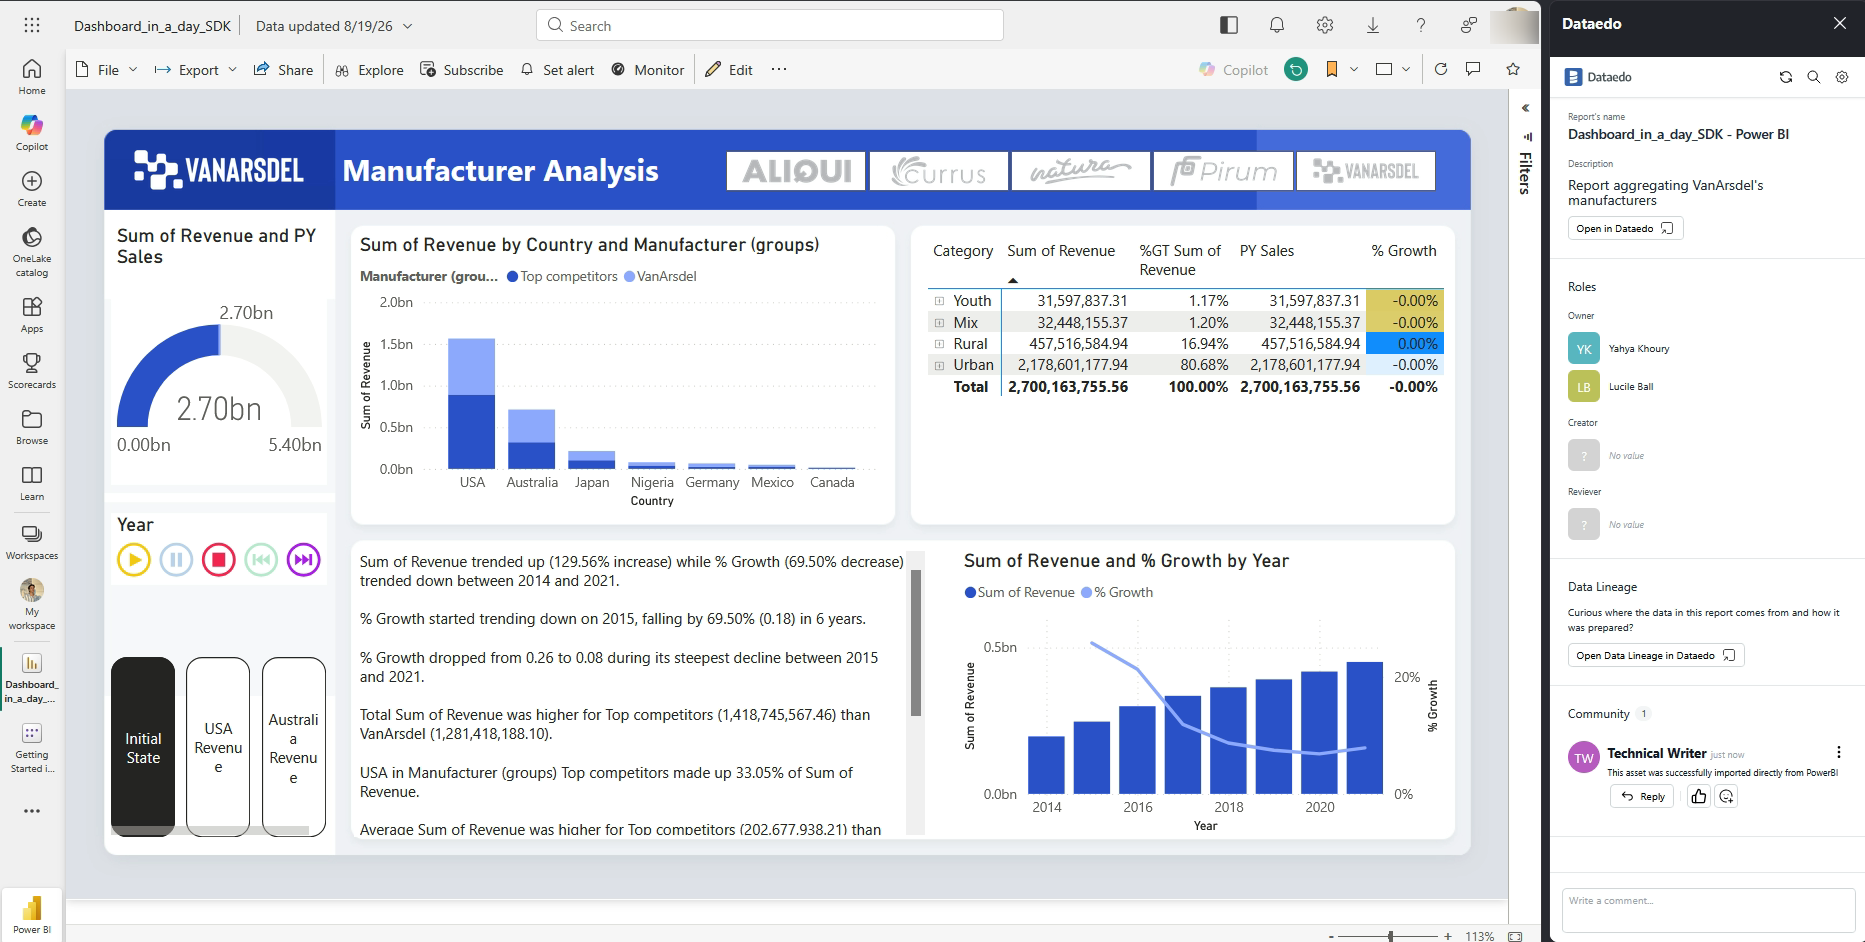Open Workspaces in the sidebar
The image size is (1865, 942).
pyautogui.click(x=32, y=542)
